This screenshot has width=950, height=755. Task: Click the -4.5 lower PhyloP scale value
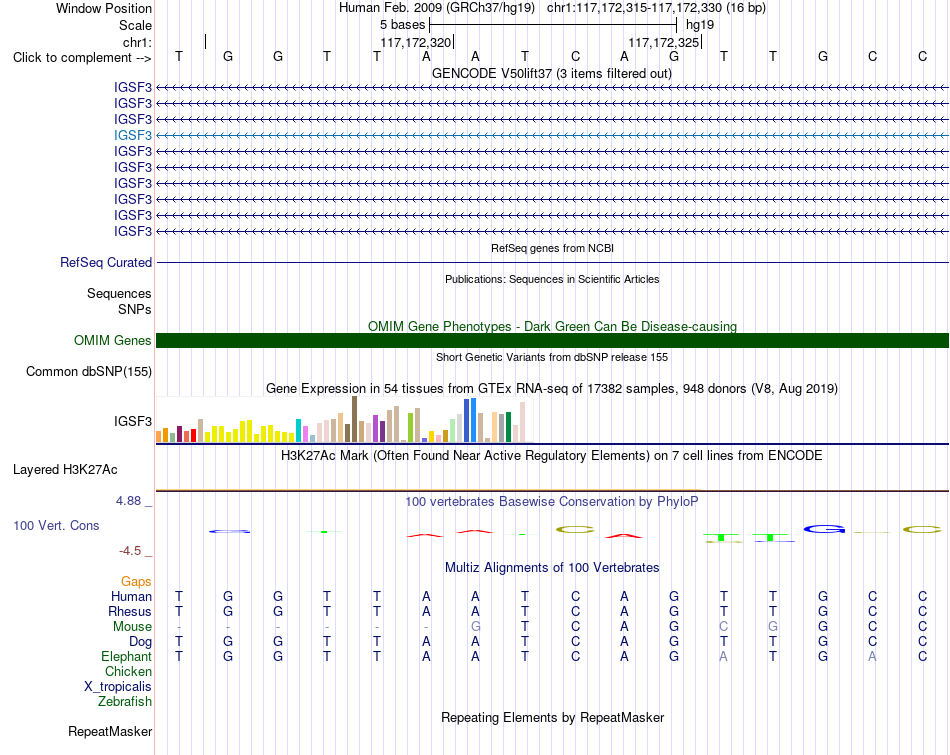point(130,551)
